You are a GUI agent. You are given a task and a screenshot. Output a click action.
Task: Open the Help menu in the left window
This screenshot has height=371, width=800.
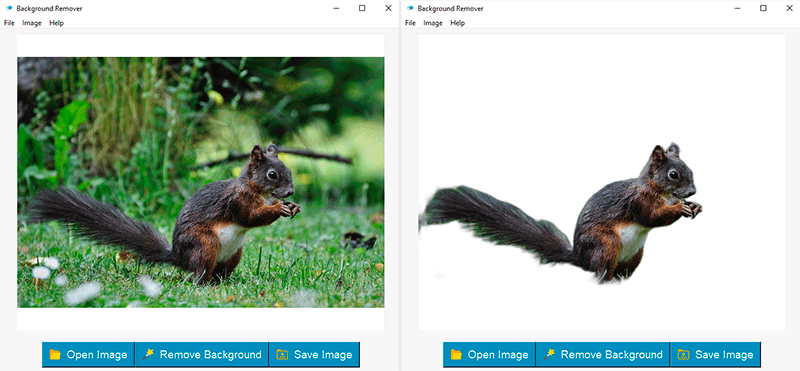57,23
